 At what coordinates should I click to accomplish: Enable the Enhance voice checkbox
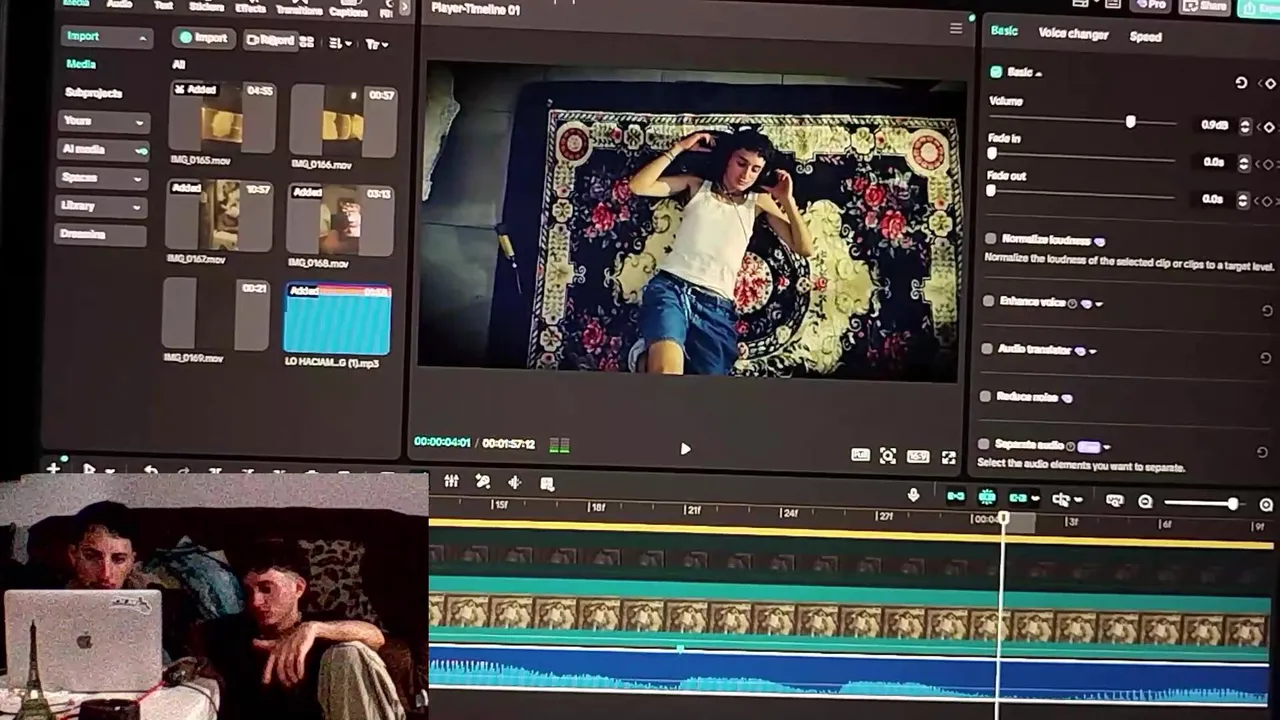tap(989, 301)
